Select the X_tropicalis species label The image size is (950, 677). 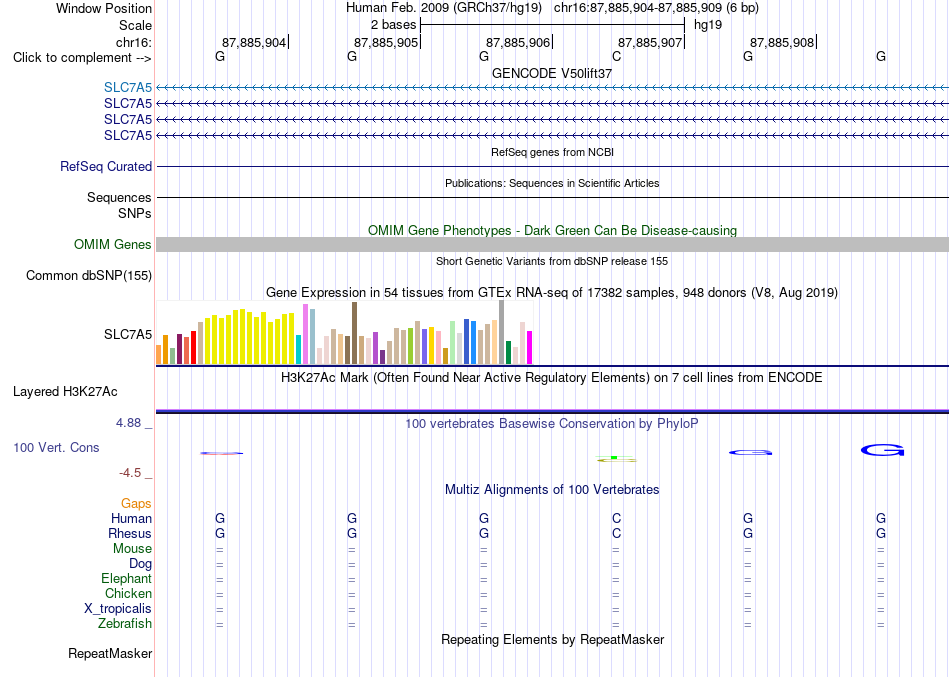pyautogui.click(x=118, y=609)
